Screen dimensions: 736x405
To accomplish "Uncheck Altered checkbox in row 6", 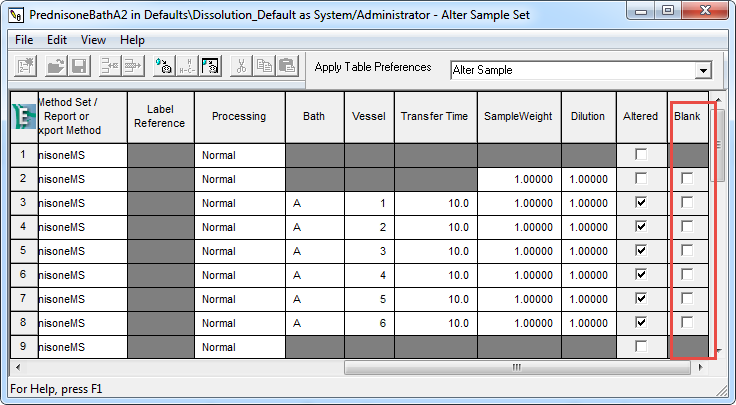I will click(x=641, y=274).
